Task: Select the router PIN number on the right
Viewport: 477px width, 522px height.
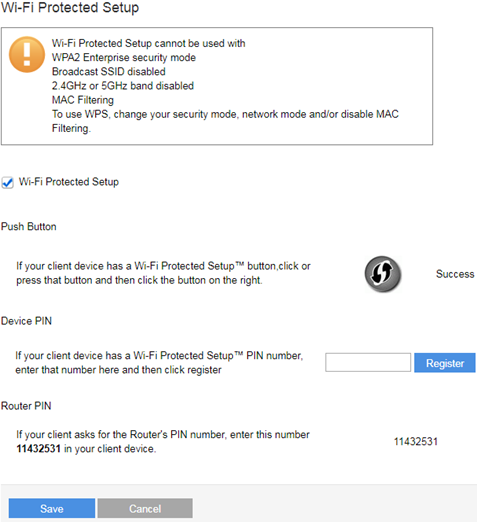Action: tap(416, 442)
